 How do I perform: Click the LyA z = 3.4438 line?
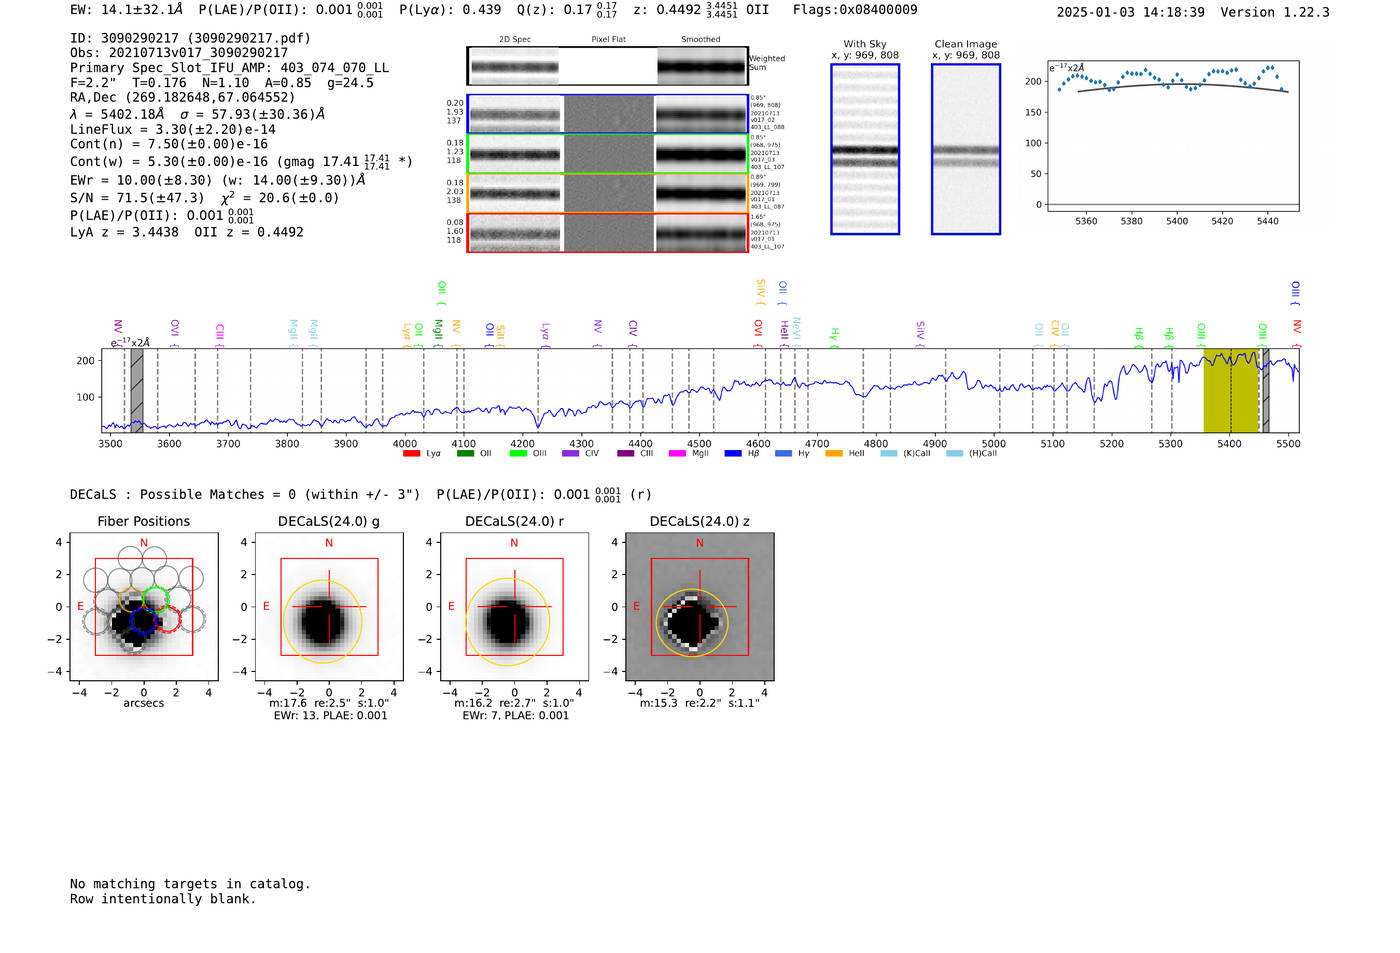[187, 232]
